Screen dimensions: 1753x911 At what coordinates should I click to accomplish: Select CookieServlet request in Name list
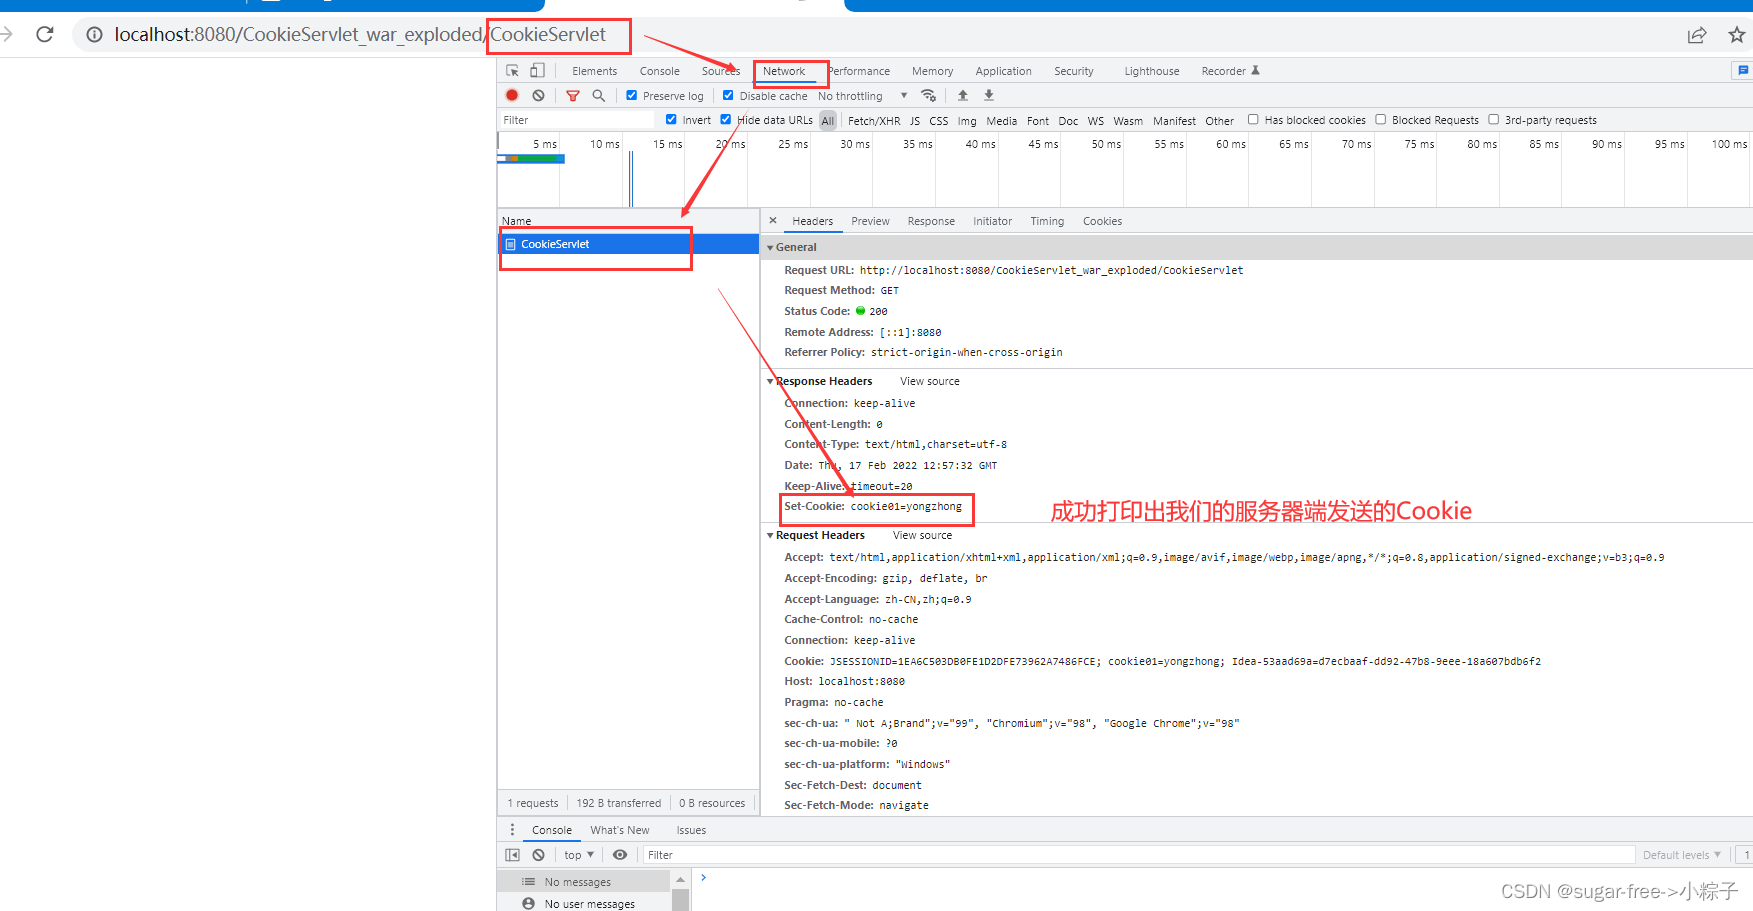pyautogui.click(x=628, y=244)
